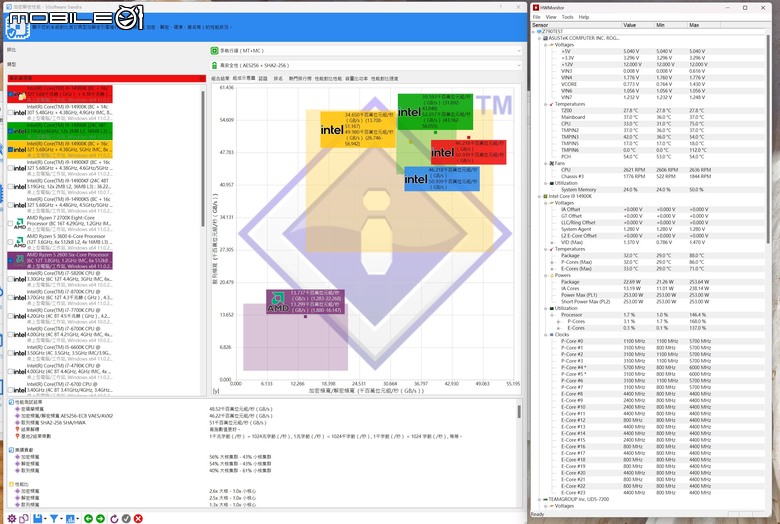
Task: Click the results pane vertical scrollbar
Action: (x=519, y=412)
